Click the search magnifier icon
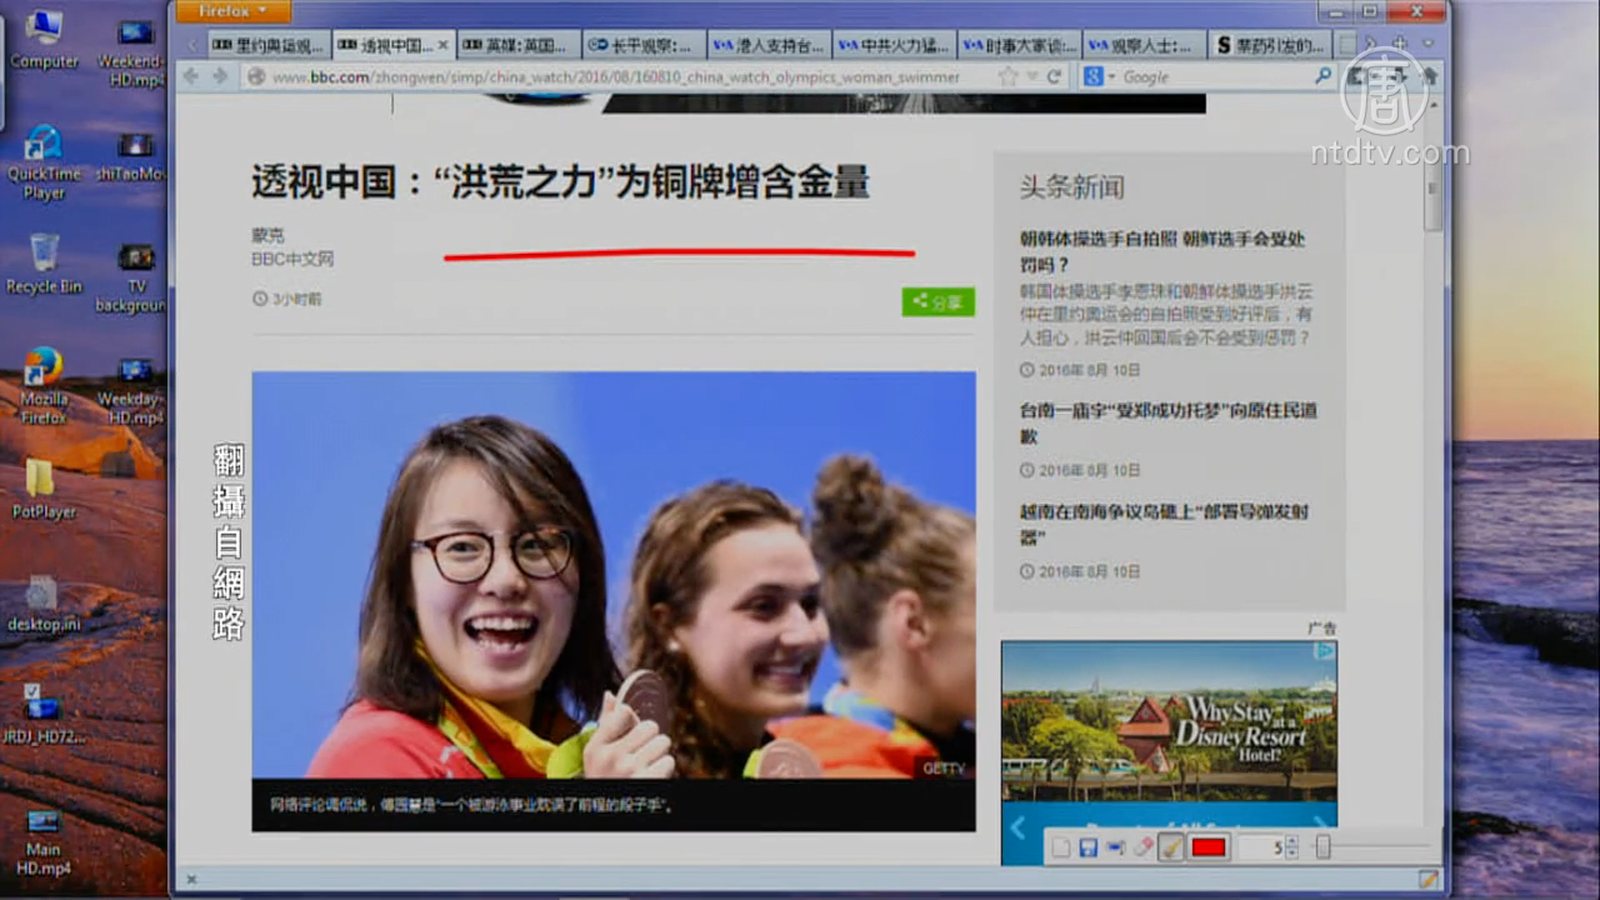Image resolution: width=1600 pixels, height=900 pixels. 1323,77
